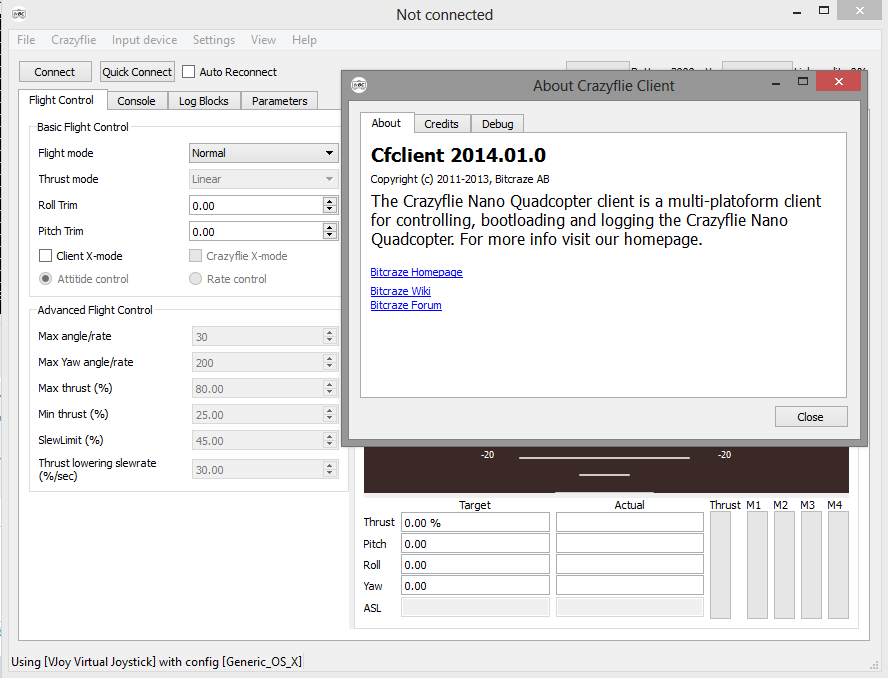The height and width of the screenshot is (678, 888).
Task: Decrease Pitch Trim with the down arrow
Action: tap(330, 235)
